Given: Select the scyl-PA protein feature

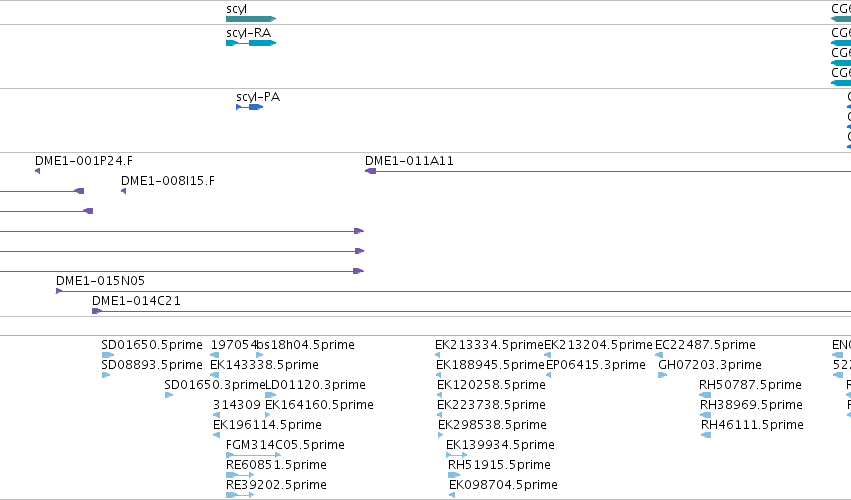Looking at the screenshot, I should (x=250, y=107).
